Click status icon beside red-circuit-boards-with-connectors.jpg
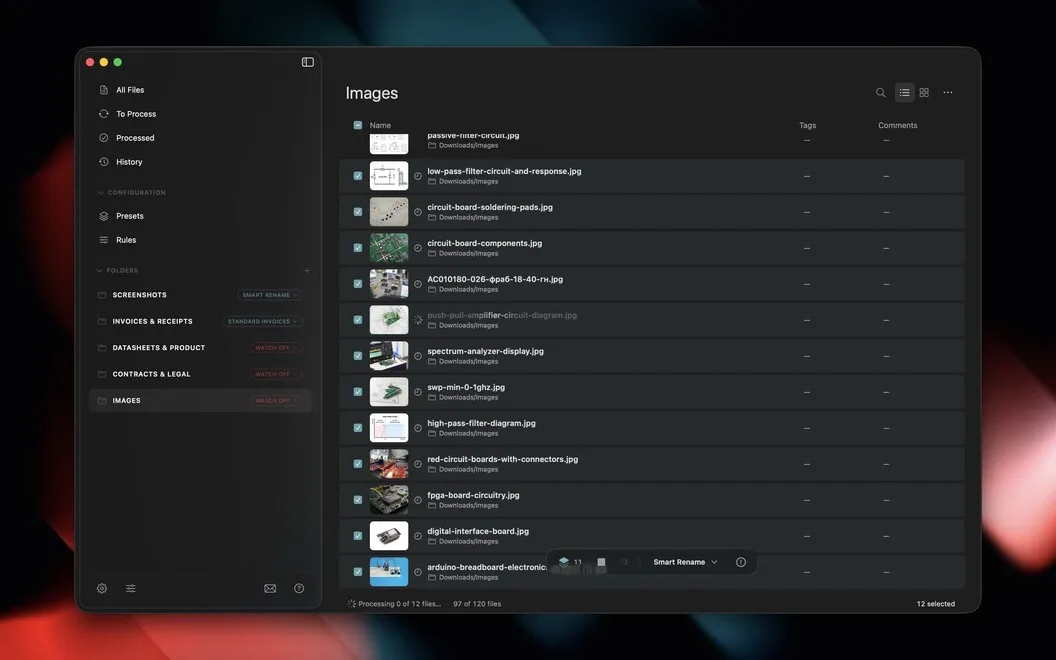1056x660 pixels. point(418,463)
